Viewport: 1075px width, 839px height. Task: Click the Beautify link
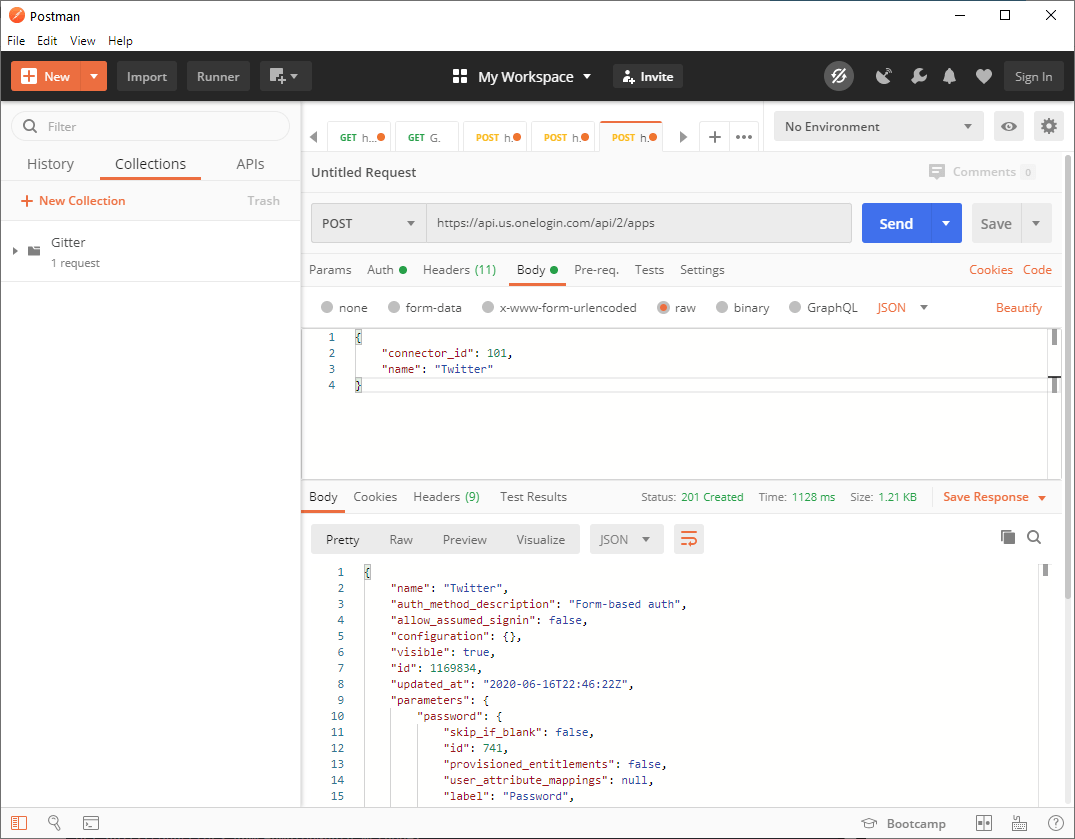click(x=1019, y=307)
